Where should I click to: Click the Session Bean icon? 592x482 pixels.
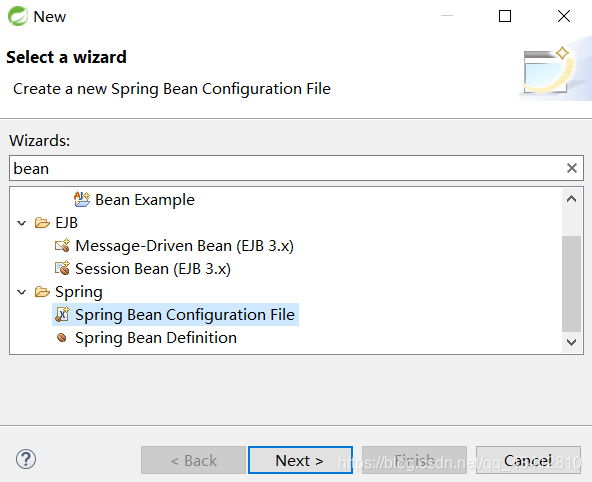coord(62,269)
